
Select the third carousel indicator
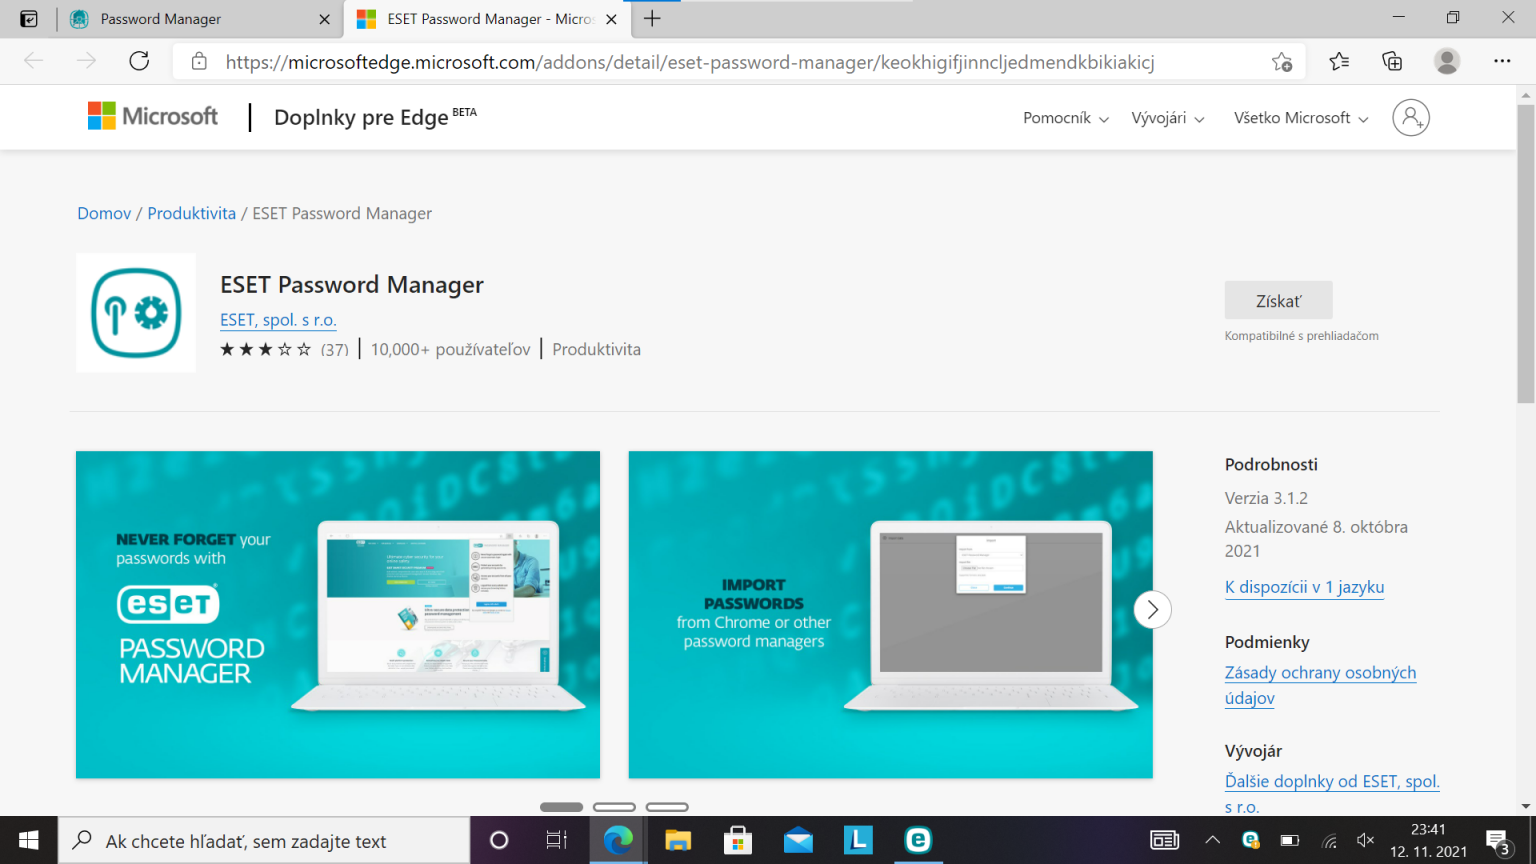667,807
